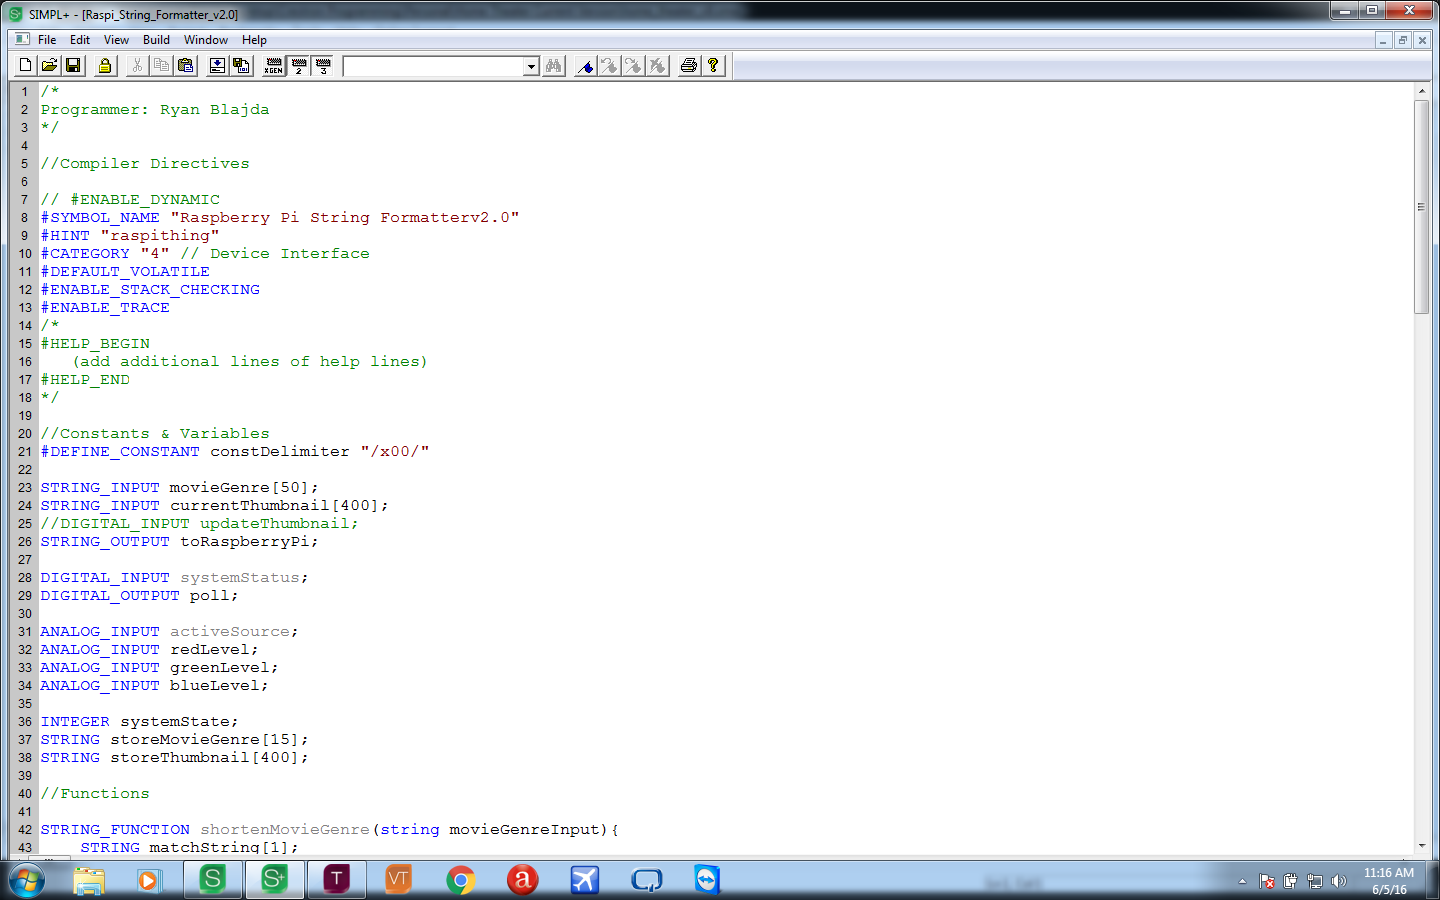Viewport: 1440px width, 900px height.
Task: Go to previous bookmark icon
Action: 633,66
